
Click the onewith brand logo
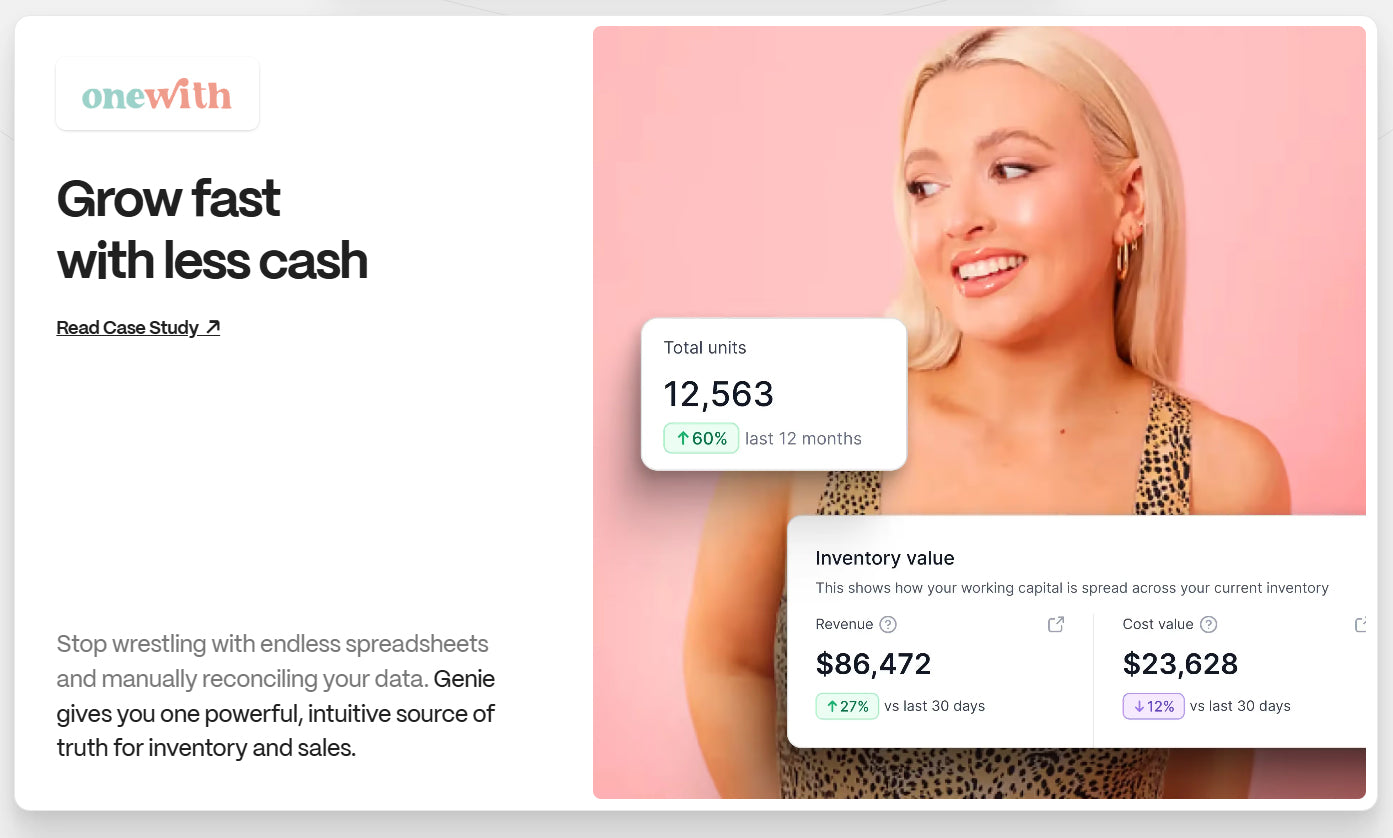[157, 94]
